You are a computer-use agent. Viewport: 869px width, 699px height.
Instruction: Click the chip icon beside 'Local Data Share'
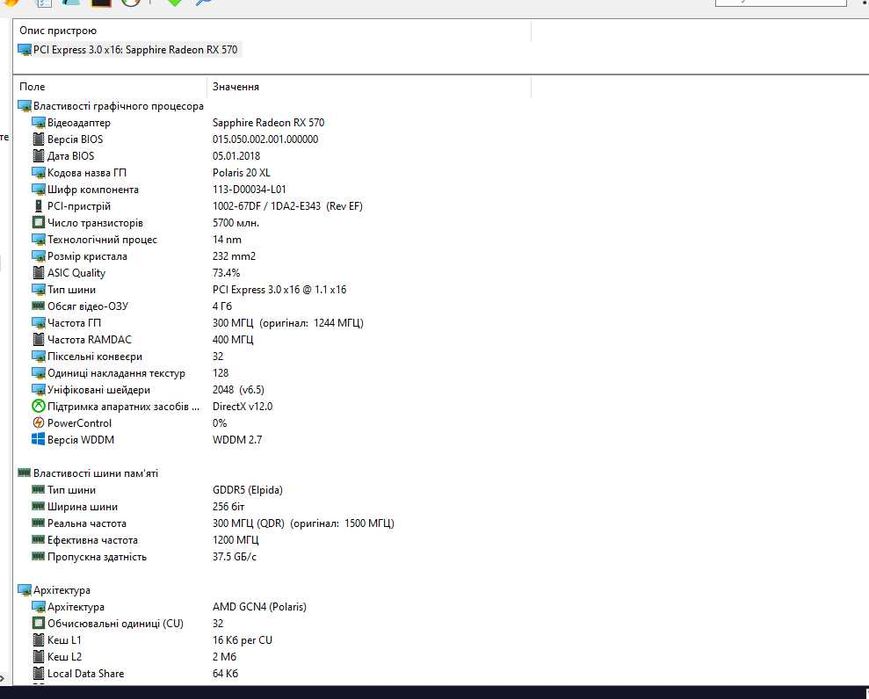(38, 673)
